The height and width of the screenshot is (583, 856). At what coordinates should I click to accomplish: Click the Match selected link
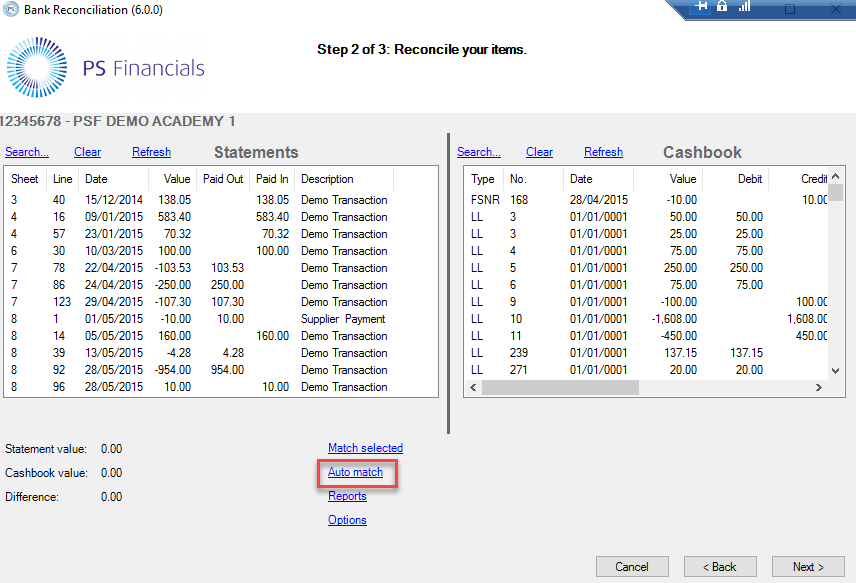coord(365,448)
